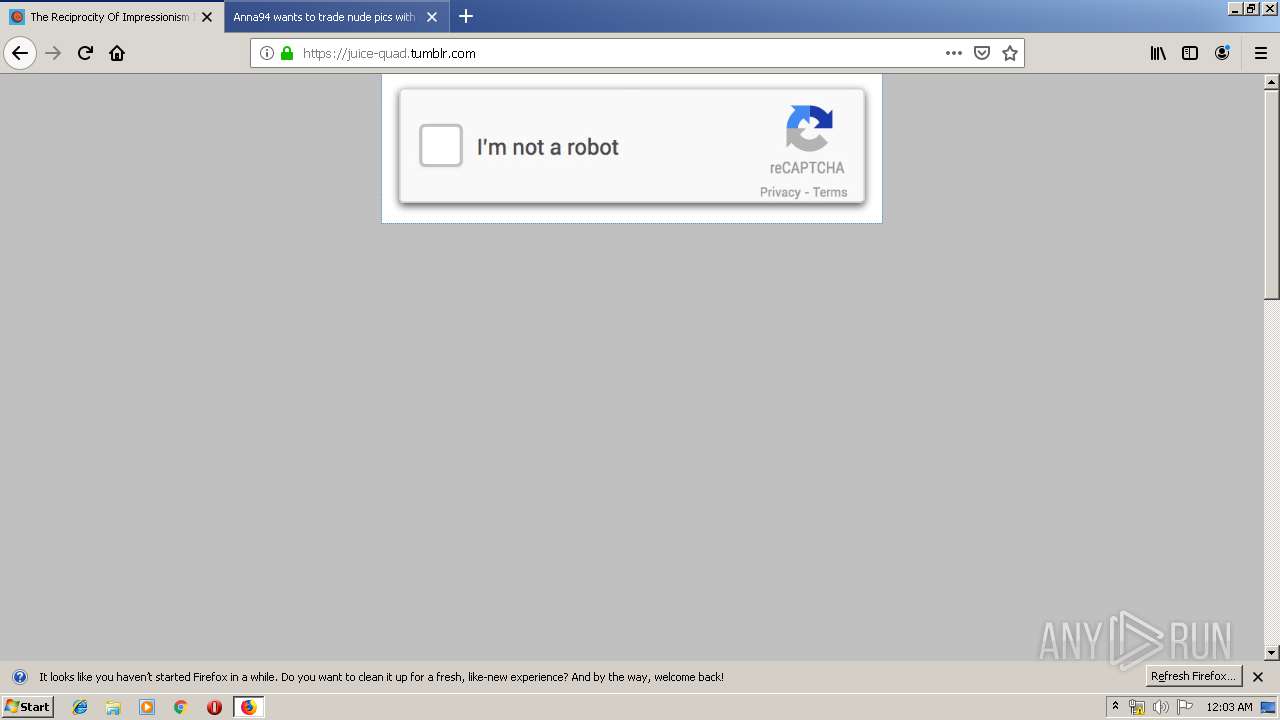Launch Chrome from the taskbar
Image resolution: width=1280 pixels, height=720 pixels.
[181, 707]
